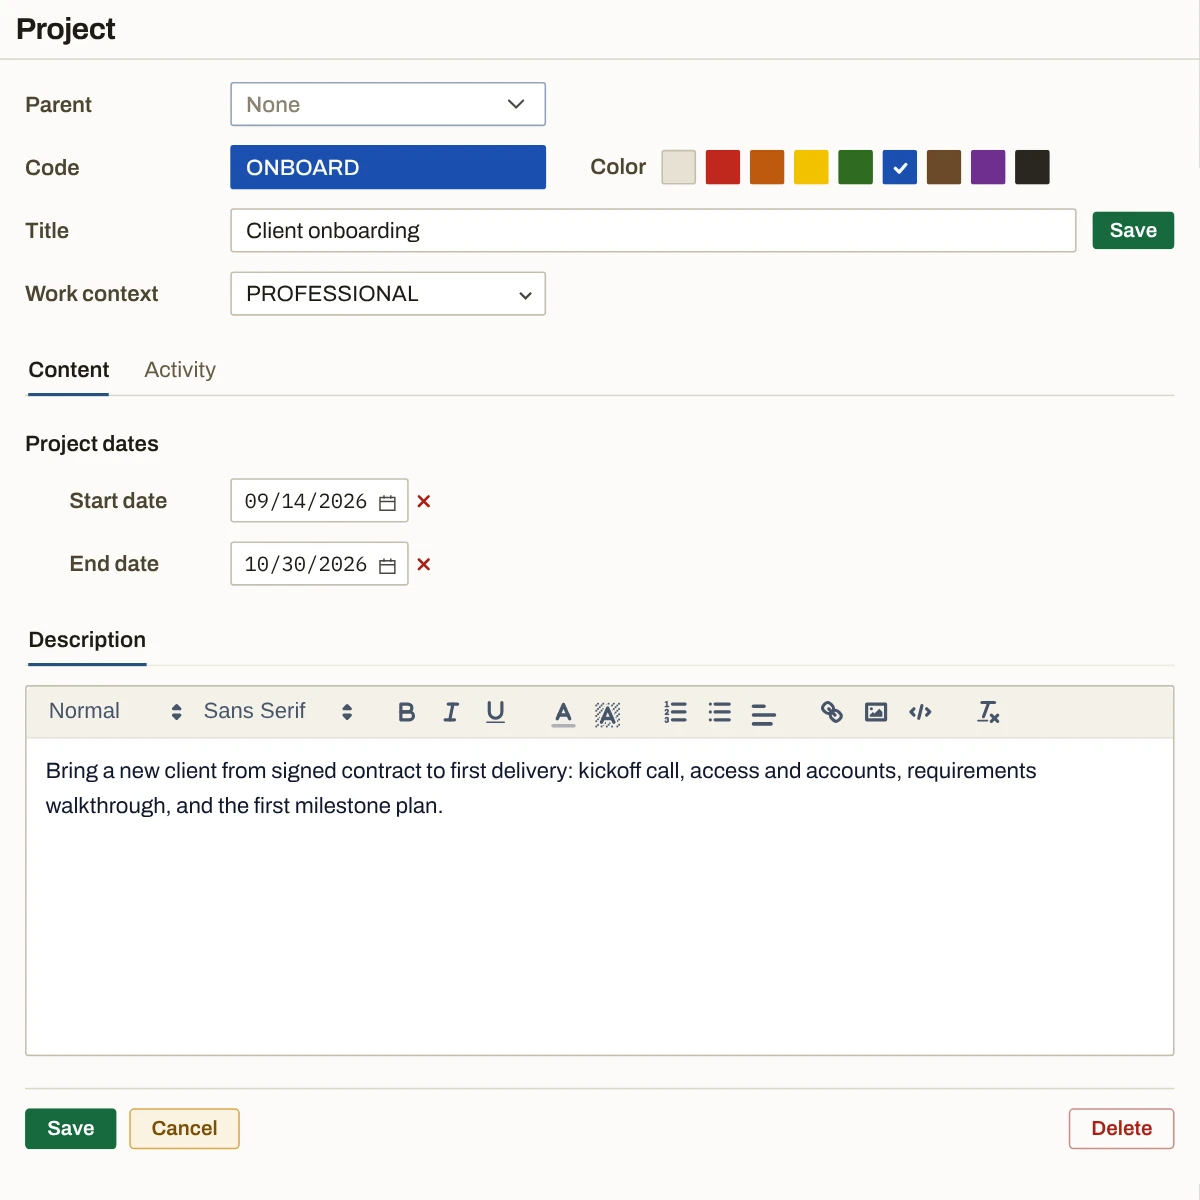1200x1200 pixels.
Task: Choose the red color swatch
Action: pos(723,167)
